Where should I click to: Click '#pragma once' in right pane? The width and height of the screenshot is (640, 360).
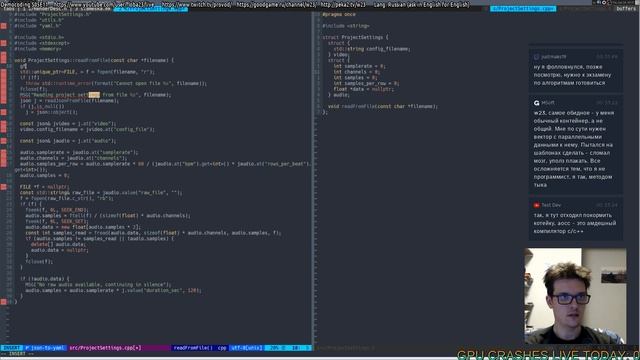339,14
